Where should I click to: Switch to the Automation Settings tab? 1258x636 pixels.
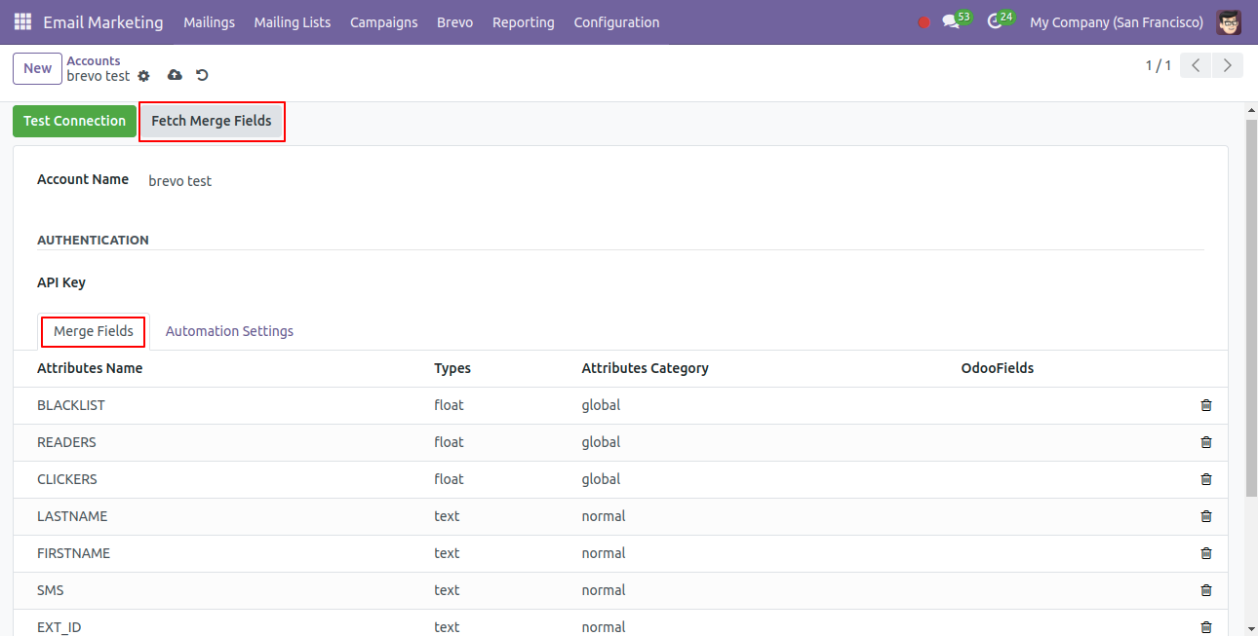[x=229, y=331]
